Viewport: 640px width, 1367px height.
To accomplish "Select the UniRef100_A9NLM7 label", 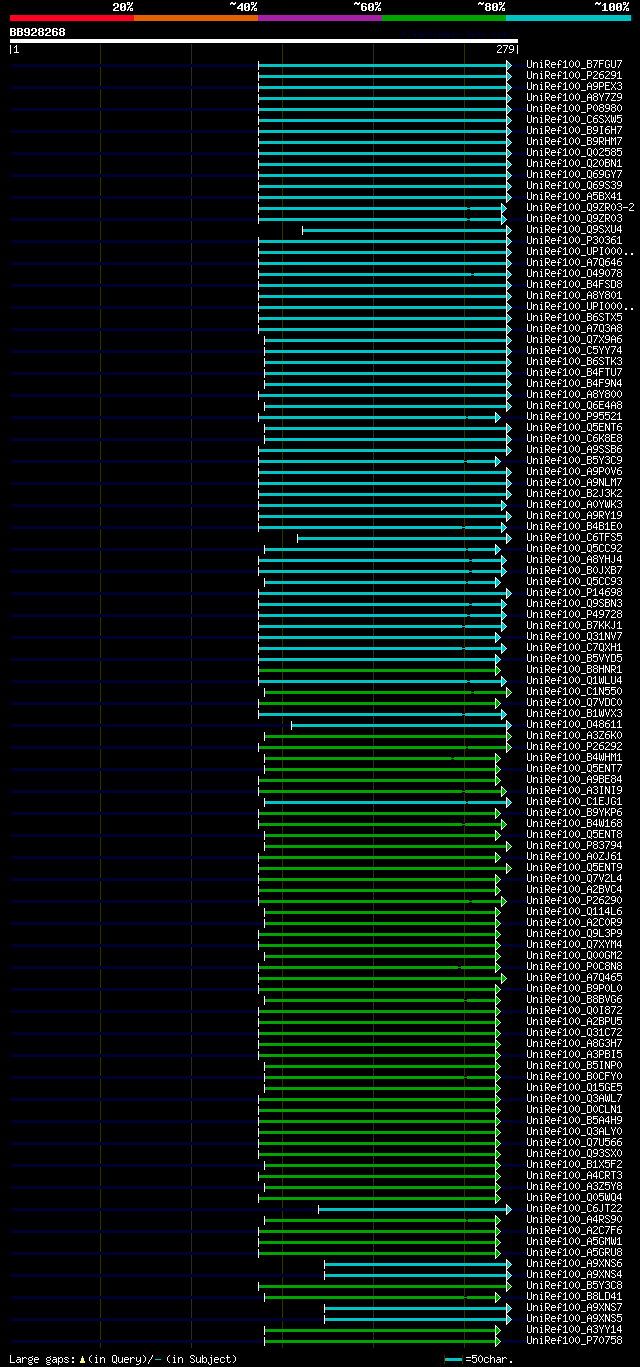I will click(x=574, y=482).
